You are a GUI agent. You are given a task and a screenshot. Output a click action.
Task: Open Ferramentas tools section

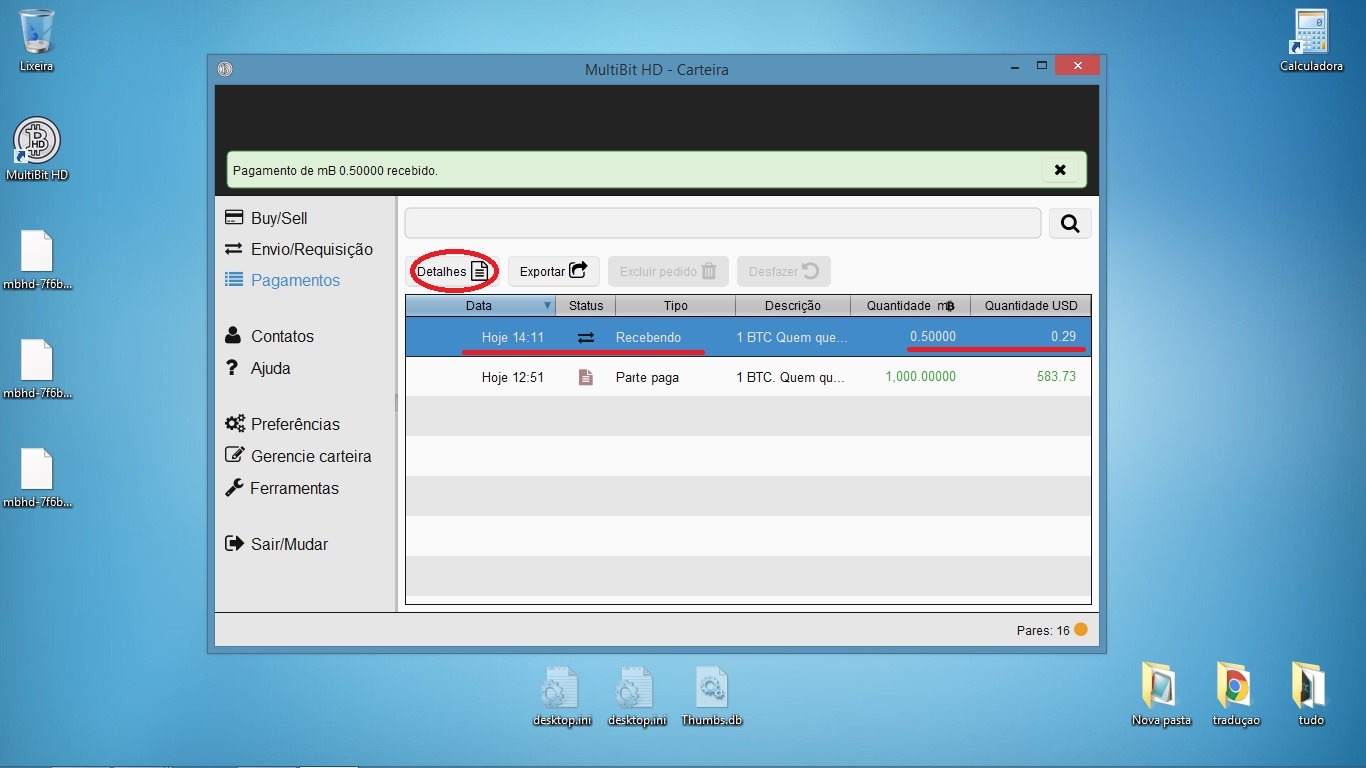[293, 488]
